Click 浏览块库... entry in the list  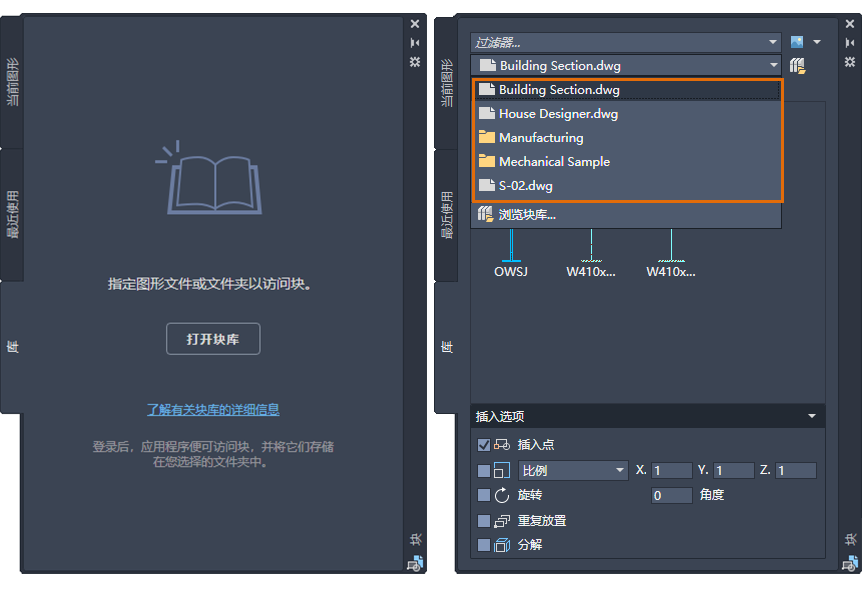pyautogui.click(x=626, y=214)
